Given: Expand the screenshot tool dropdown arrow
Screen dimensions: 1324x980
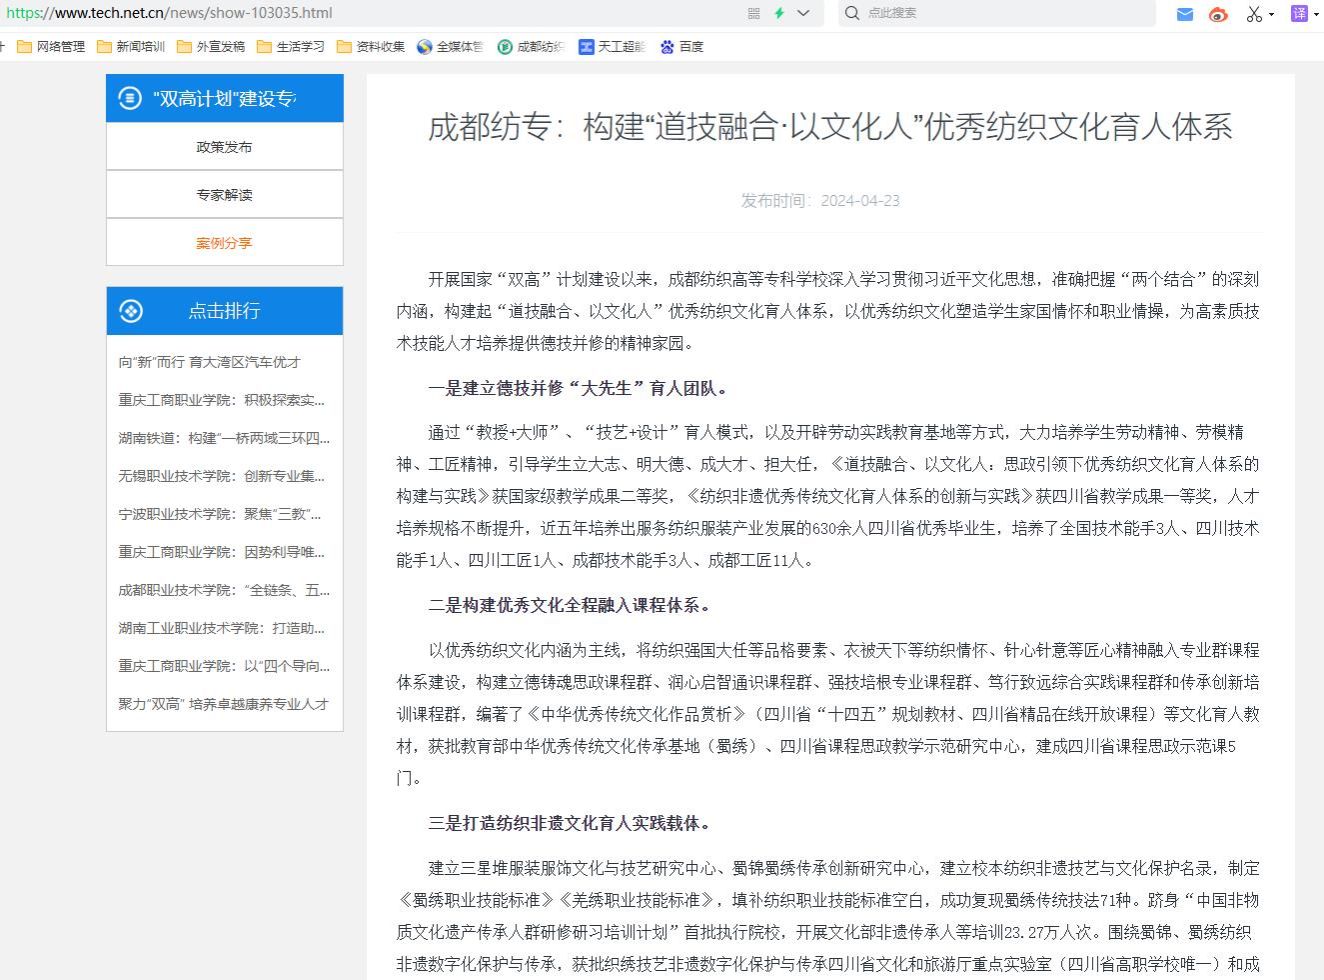Looking at the screenshot, I should point(1271,14).
